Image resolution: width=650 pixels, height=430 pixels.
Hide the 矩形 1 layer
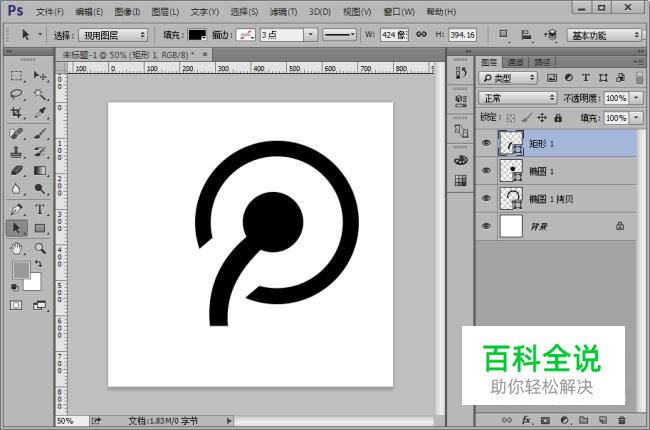tap(486, 143)
